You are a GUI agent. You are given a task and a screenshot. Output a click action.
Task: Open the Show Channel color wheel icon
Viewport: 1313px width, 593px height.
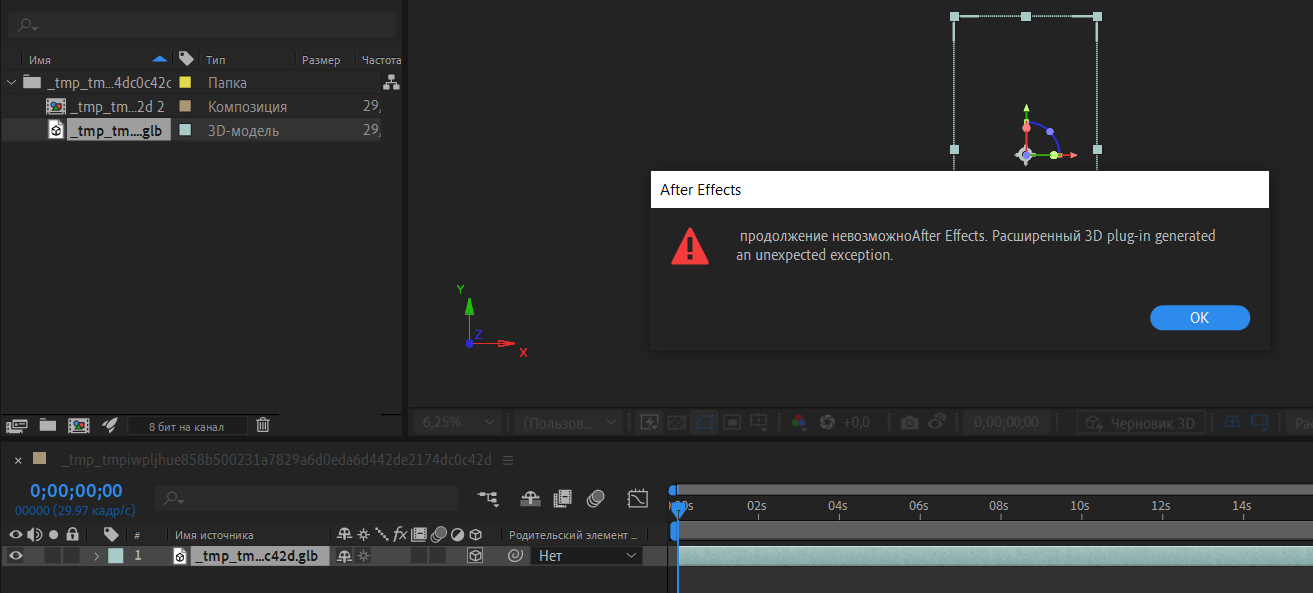(798, 422)
